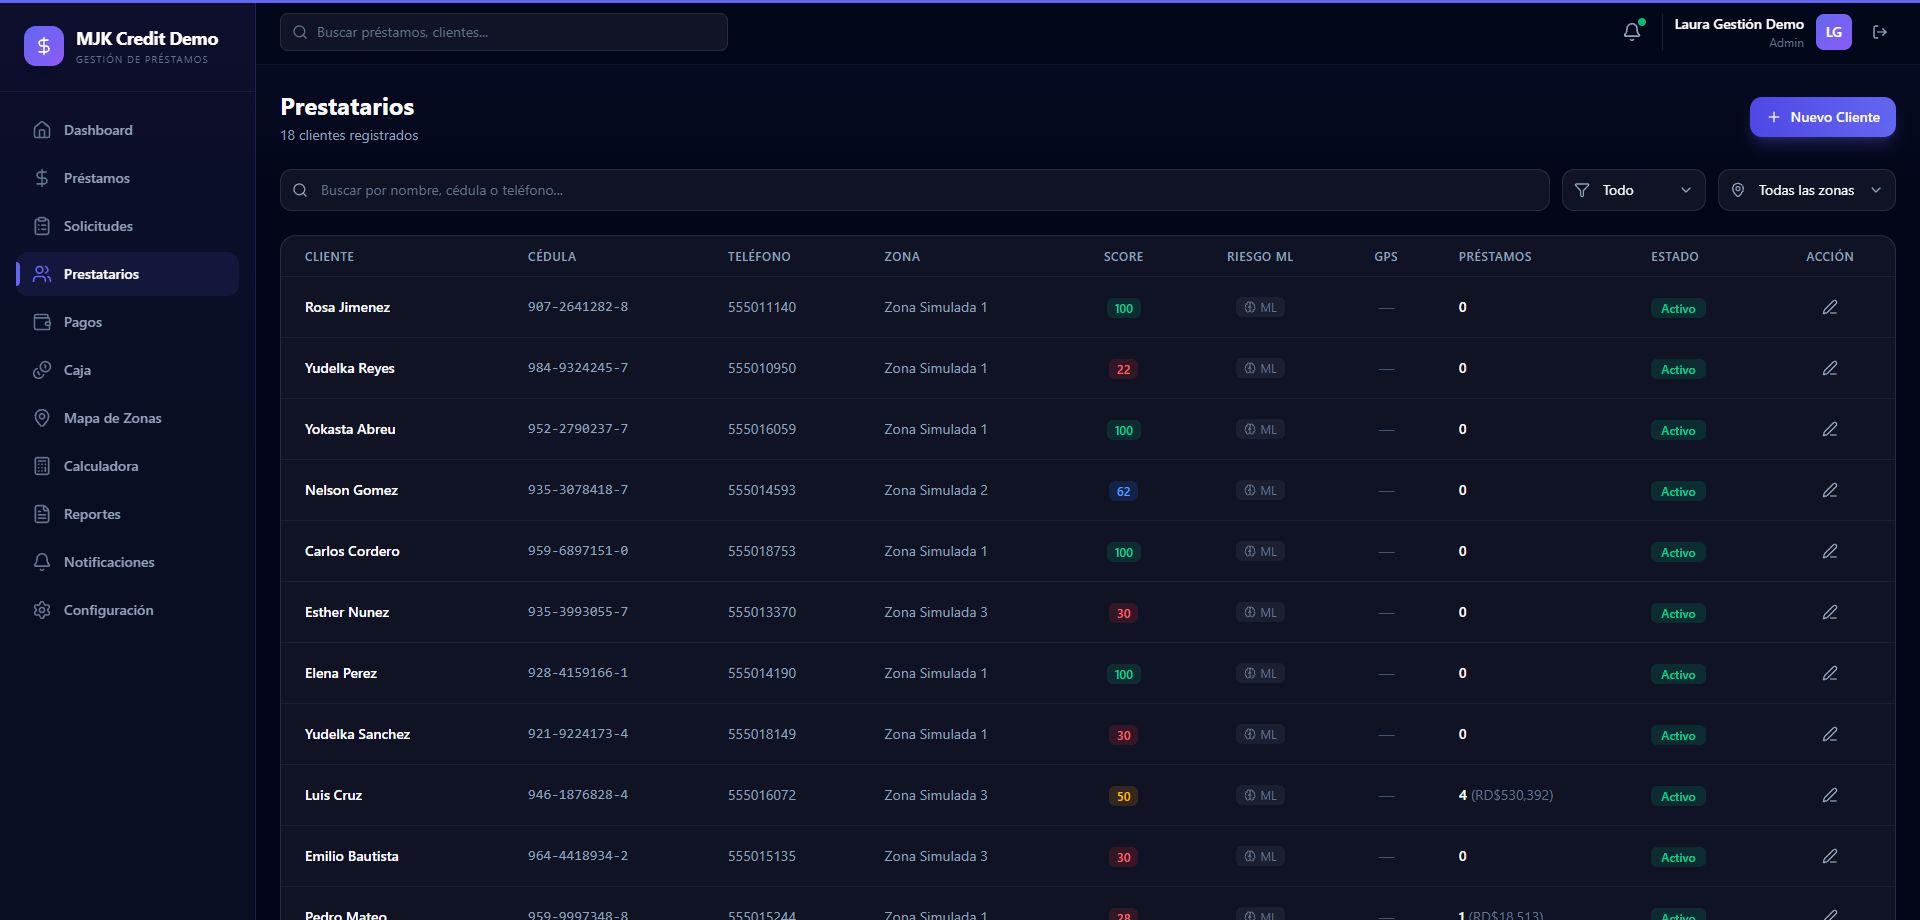This screenshot has width=1920, height=920.
Task: Click the ML risk badge for Luis Cruz
Action: tap(1260, 796)
